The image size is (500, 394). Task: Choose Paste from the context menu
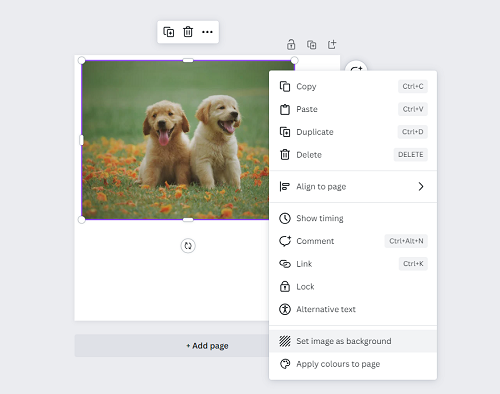coord(353,109)
